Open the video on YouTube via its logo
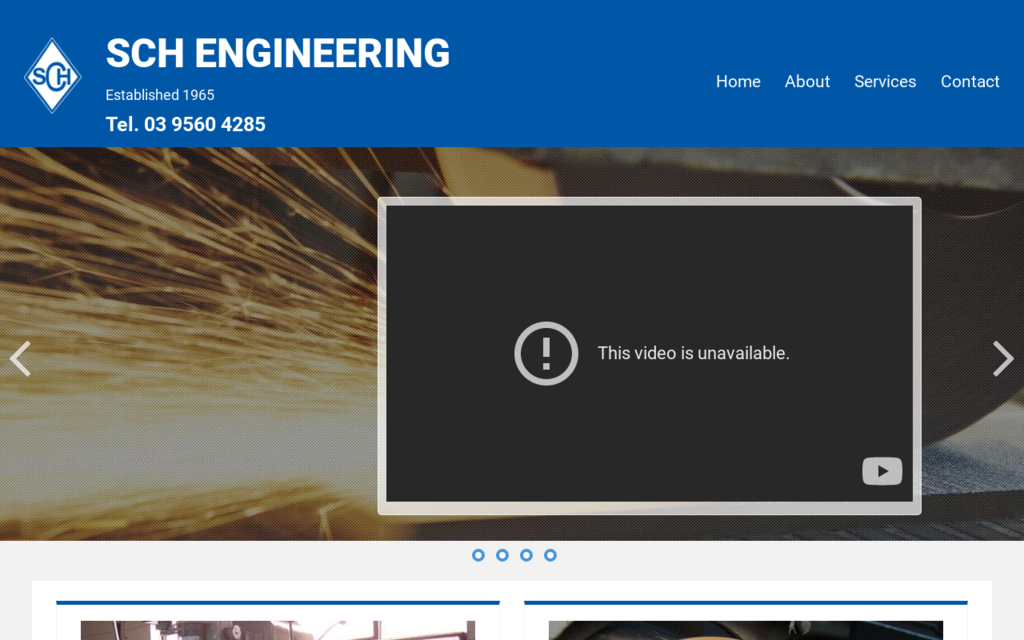Image resolution: width=1024 pixels, height=640 pixels. coord(882,471)
